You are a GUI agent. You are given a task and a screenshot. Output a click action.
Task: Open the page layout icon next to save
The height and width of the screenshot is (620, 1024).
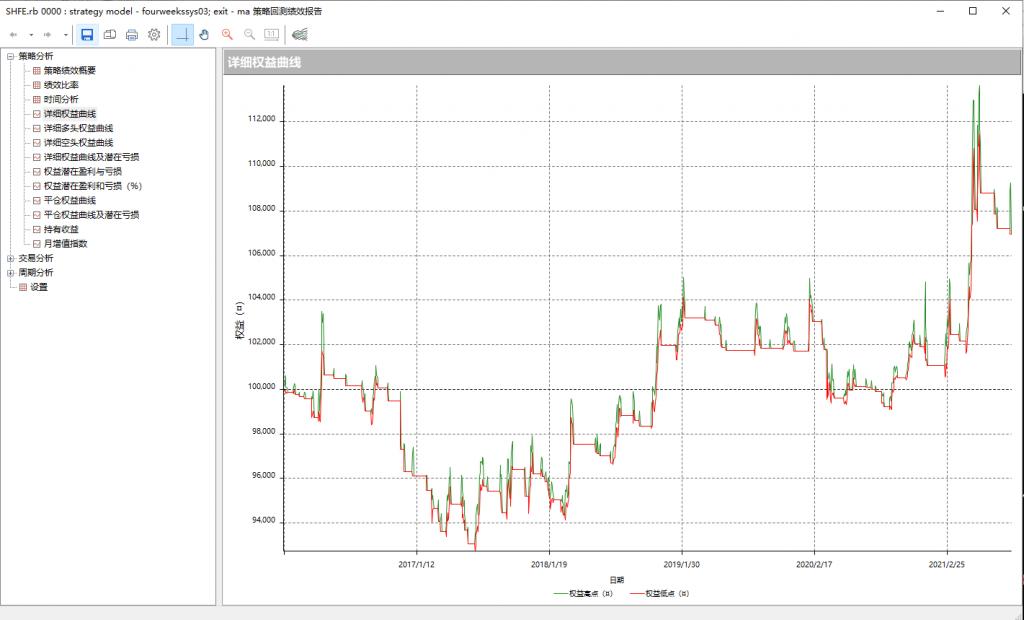click(x=110, y=35)
